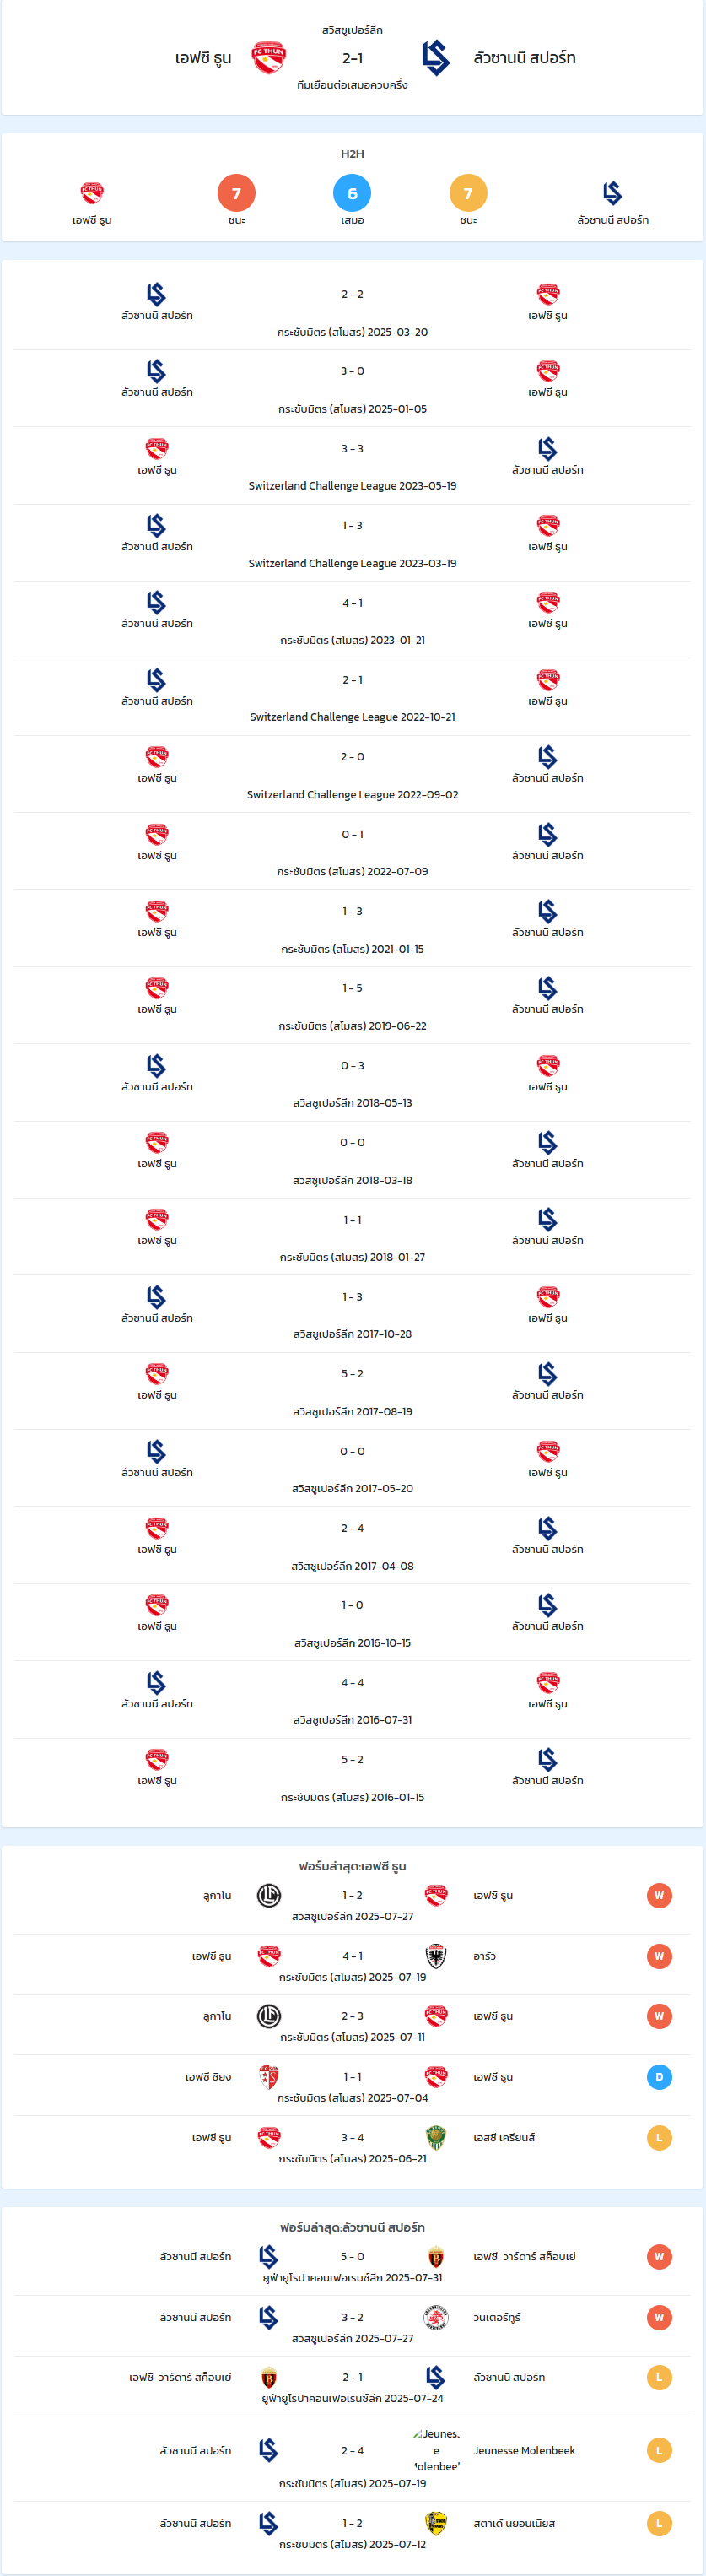Select the yellow 7 wins circle for Lausanne
The width and height of the screenshot is (706, 2576).
[468, 193]
